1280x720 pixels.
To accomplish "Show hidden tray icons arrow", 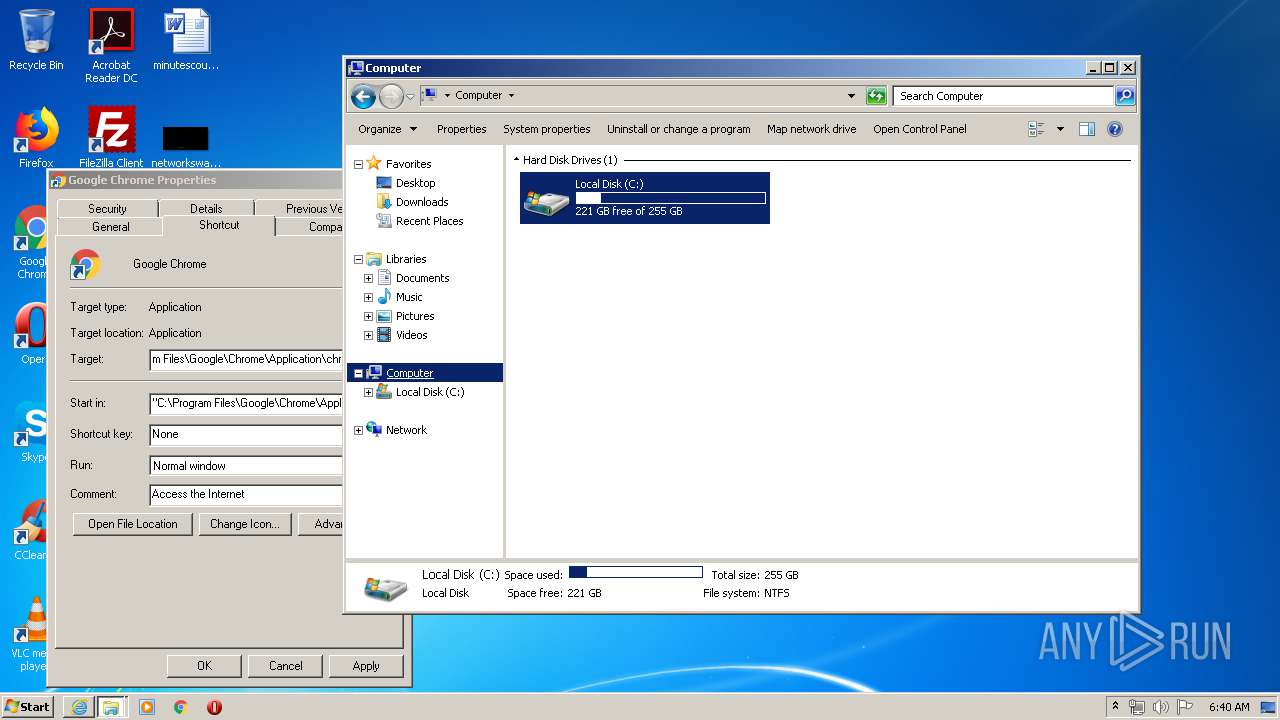I will click(x=1116, y=707).
